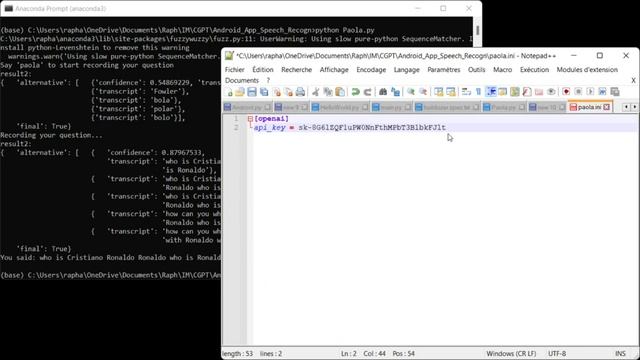Close the paola.ini tab with red X
The width and height of the screenshot is (640, 360).
pos(607,107)
